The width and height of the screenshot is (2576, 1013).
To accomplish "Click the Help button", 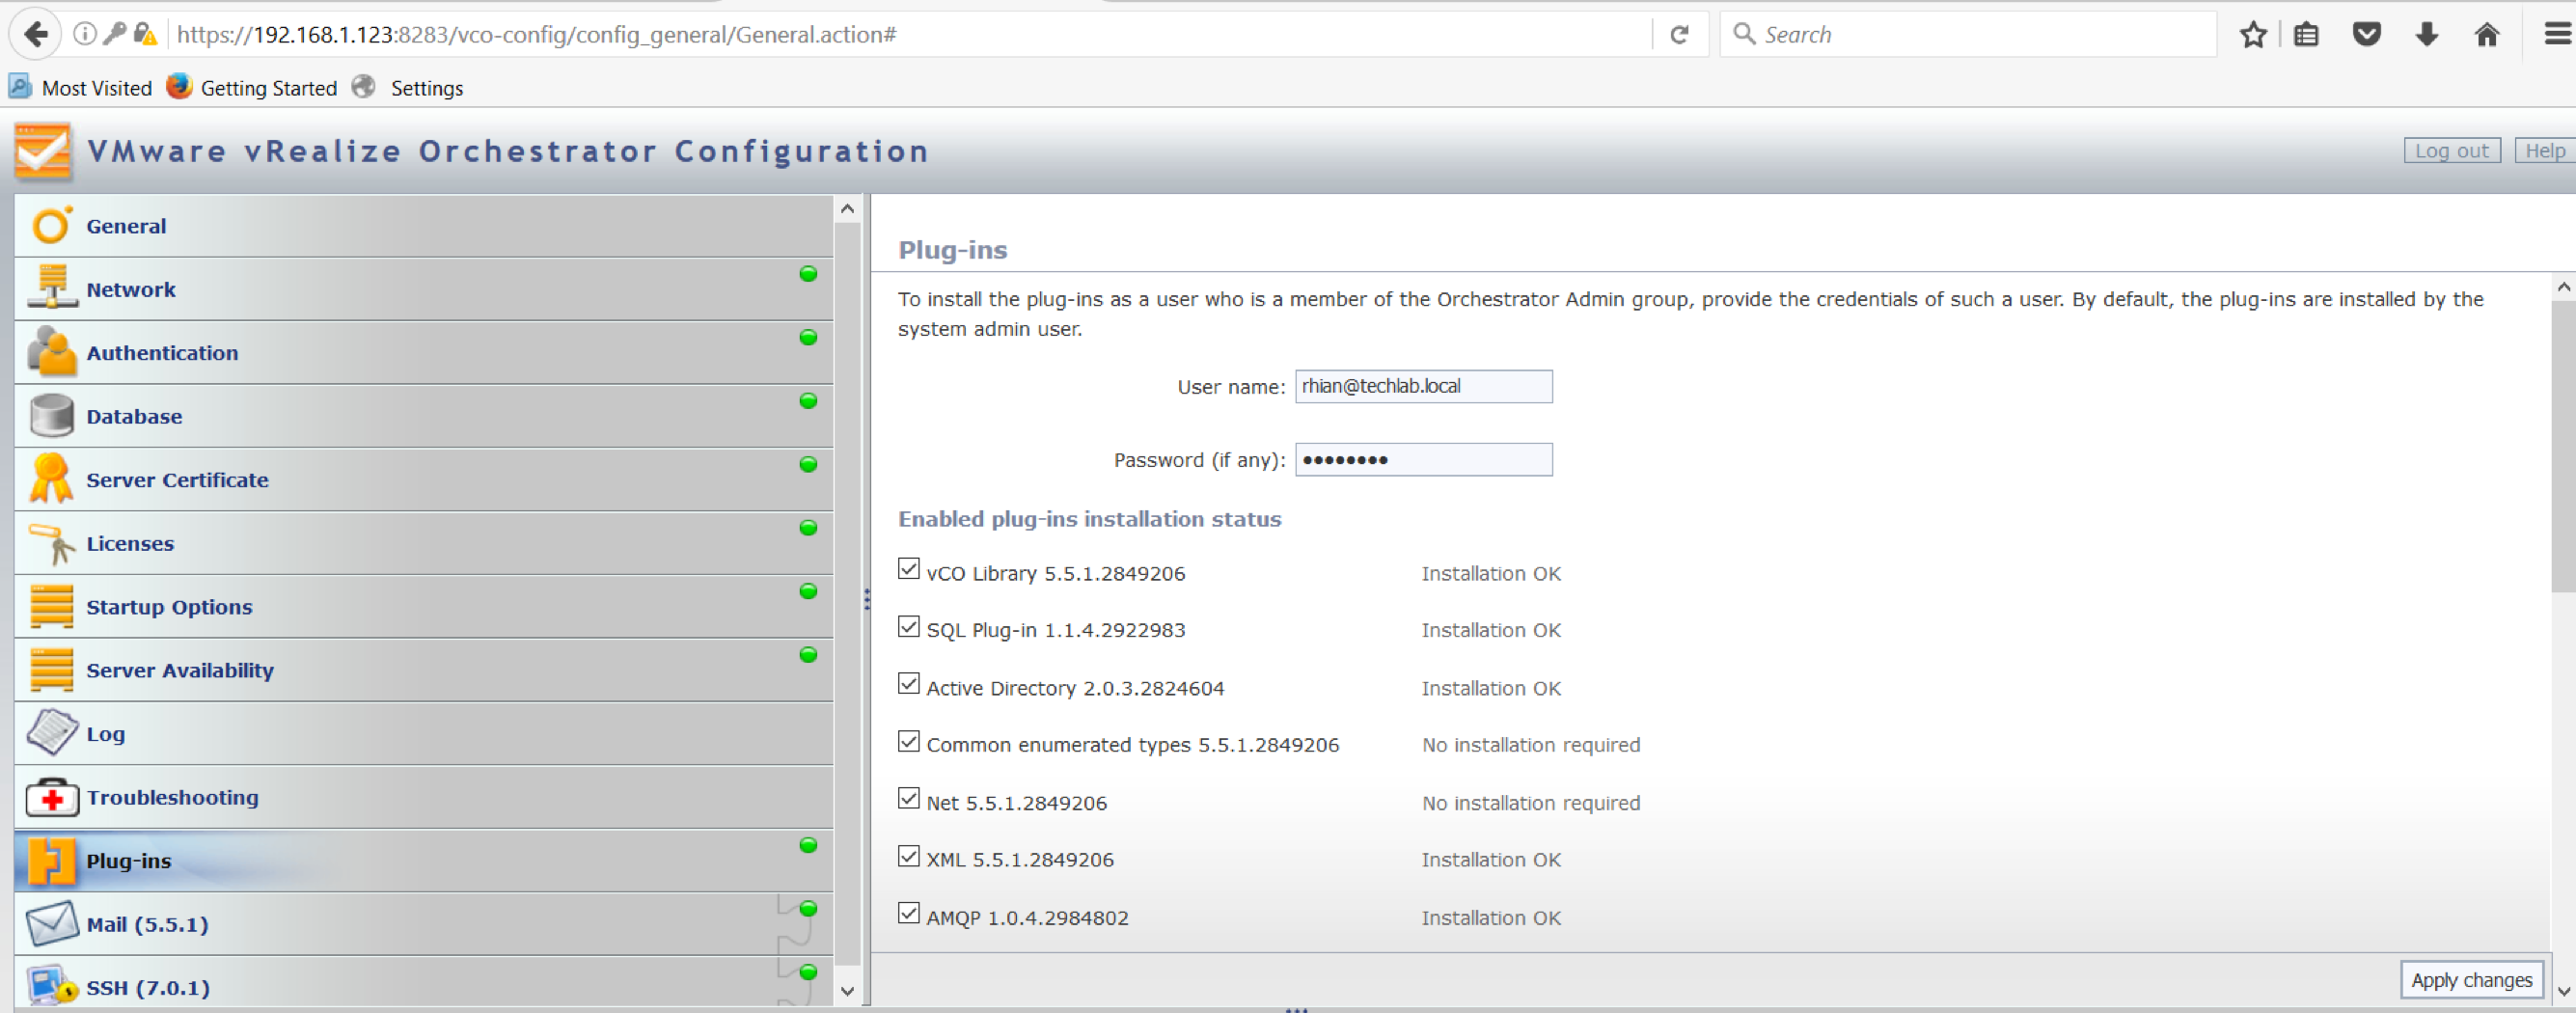I will (x=2544, y=151).
